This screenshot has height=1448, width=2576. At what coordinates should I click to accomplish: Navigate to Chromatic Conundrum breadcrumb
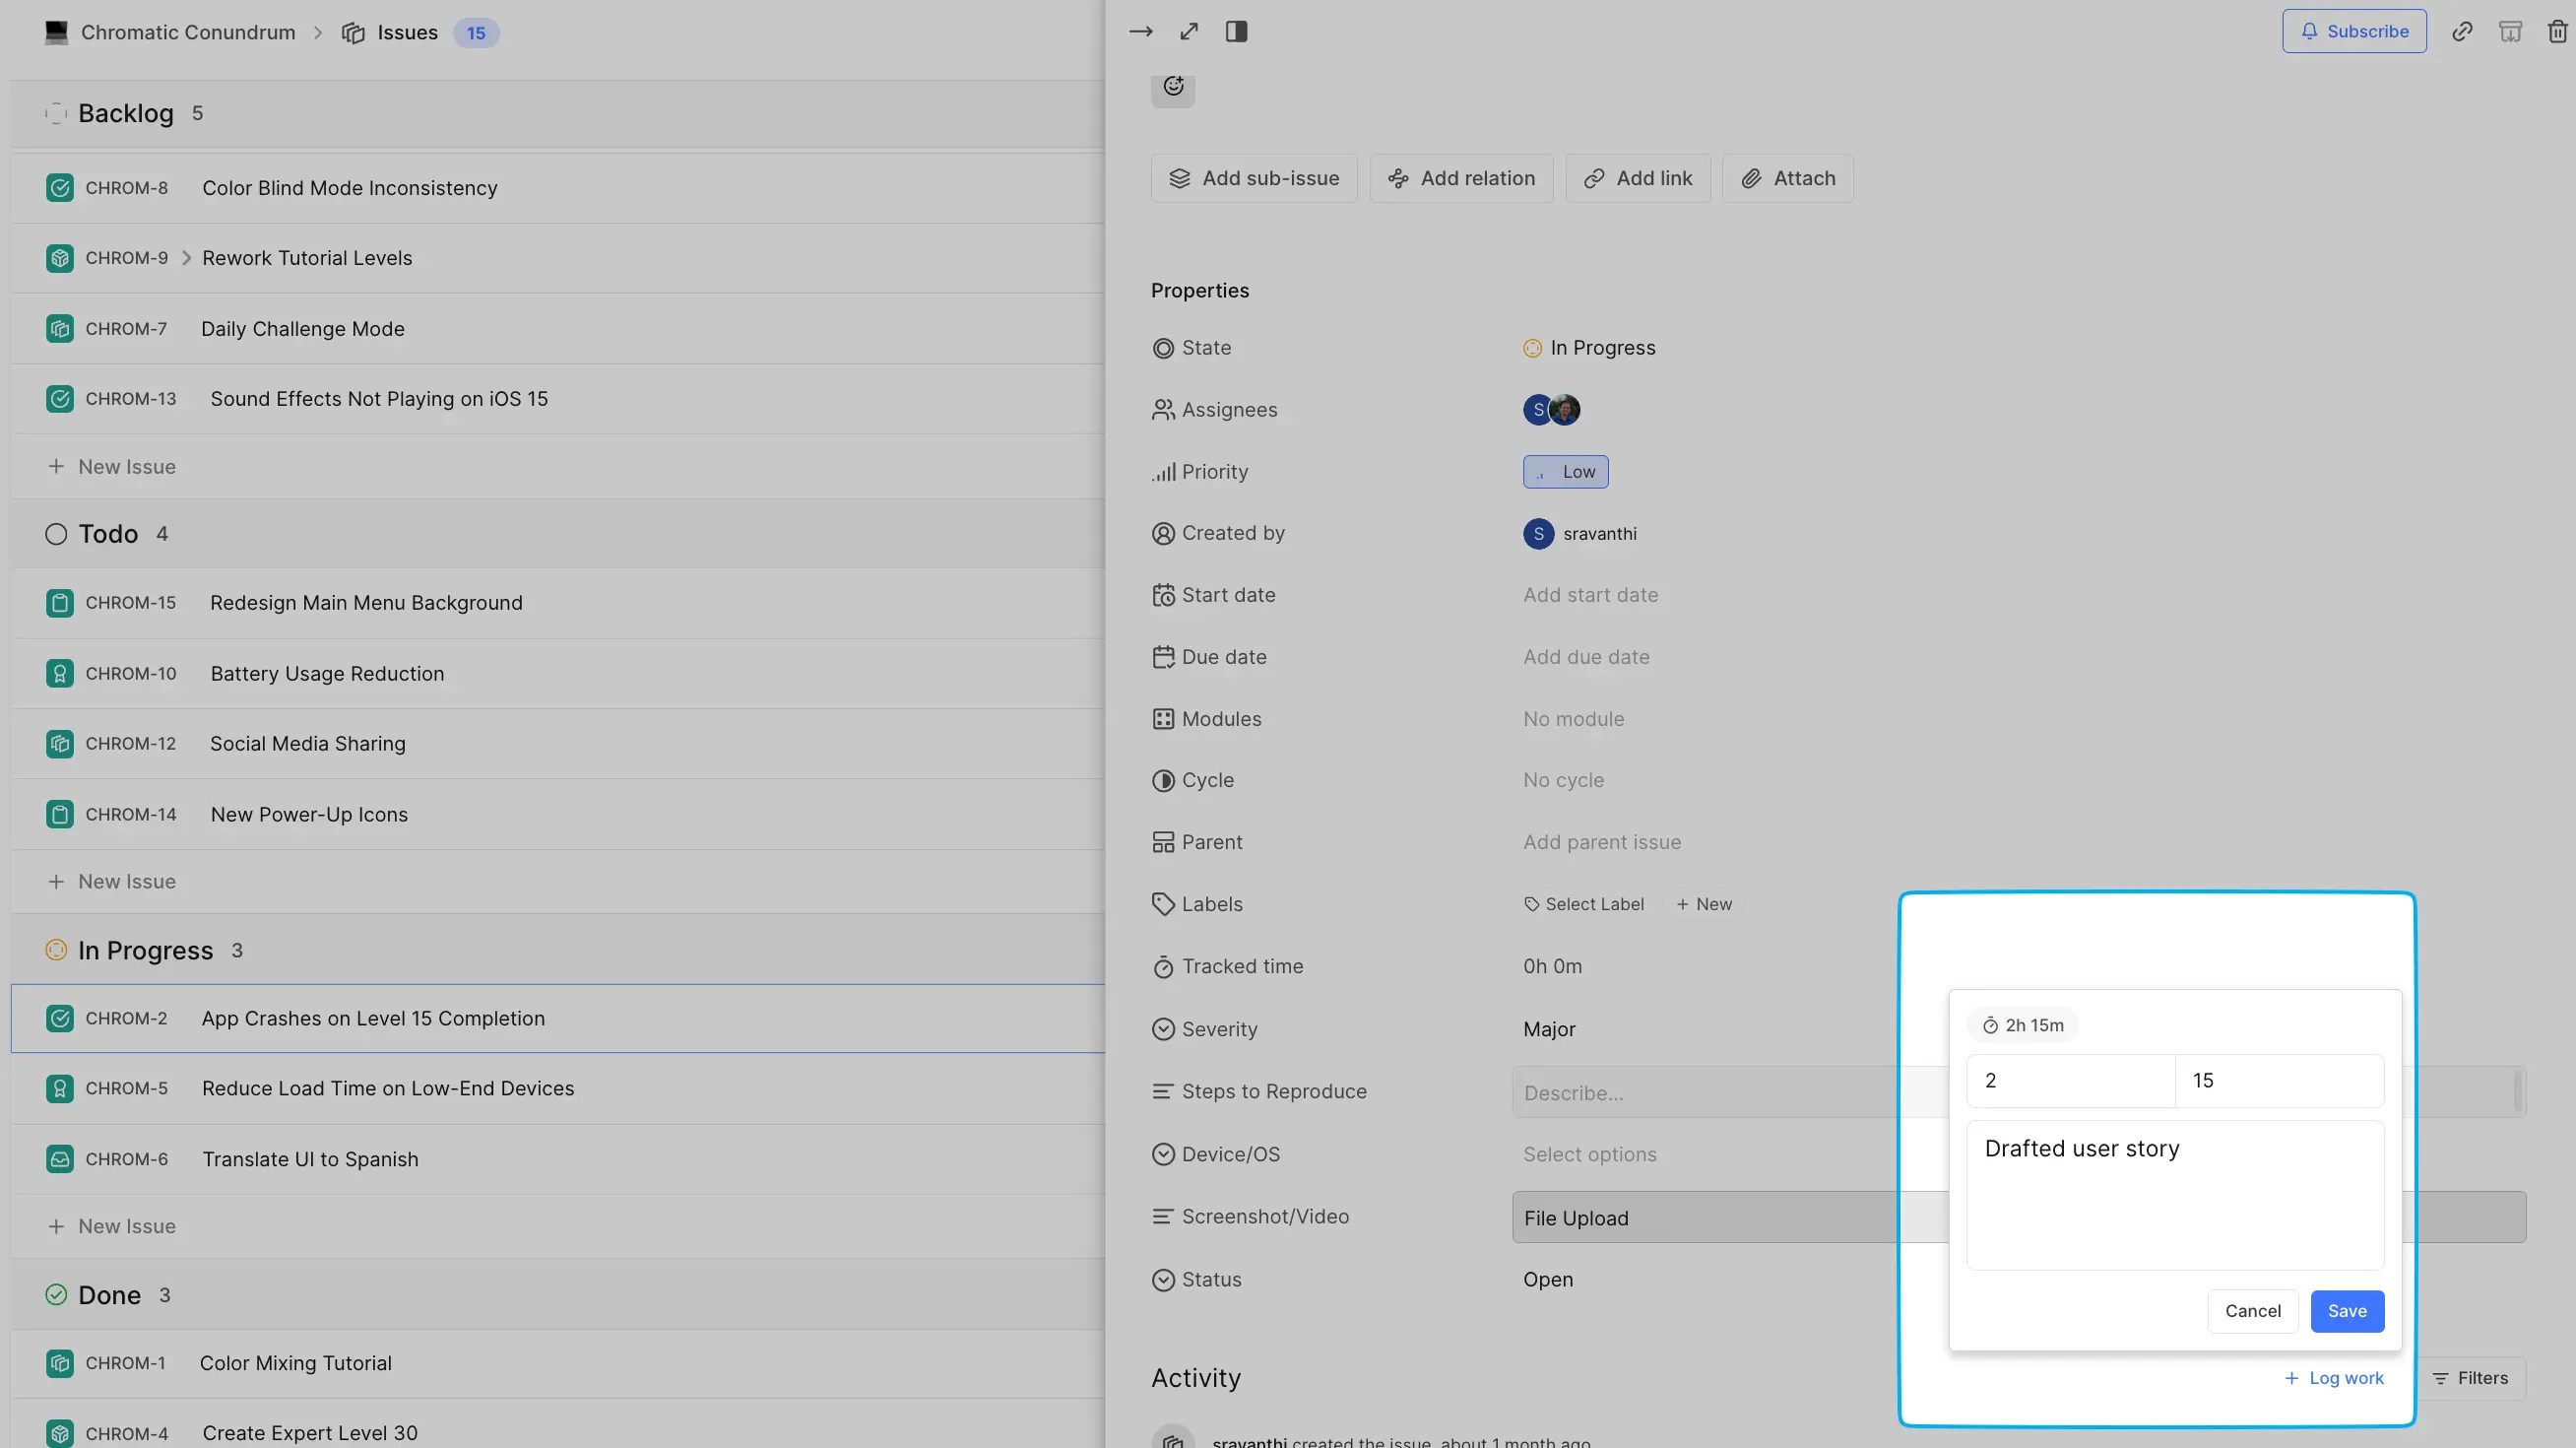[x=186, y=32]
